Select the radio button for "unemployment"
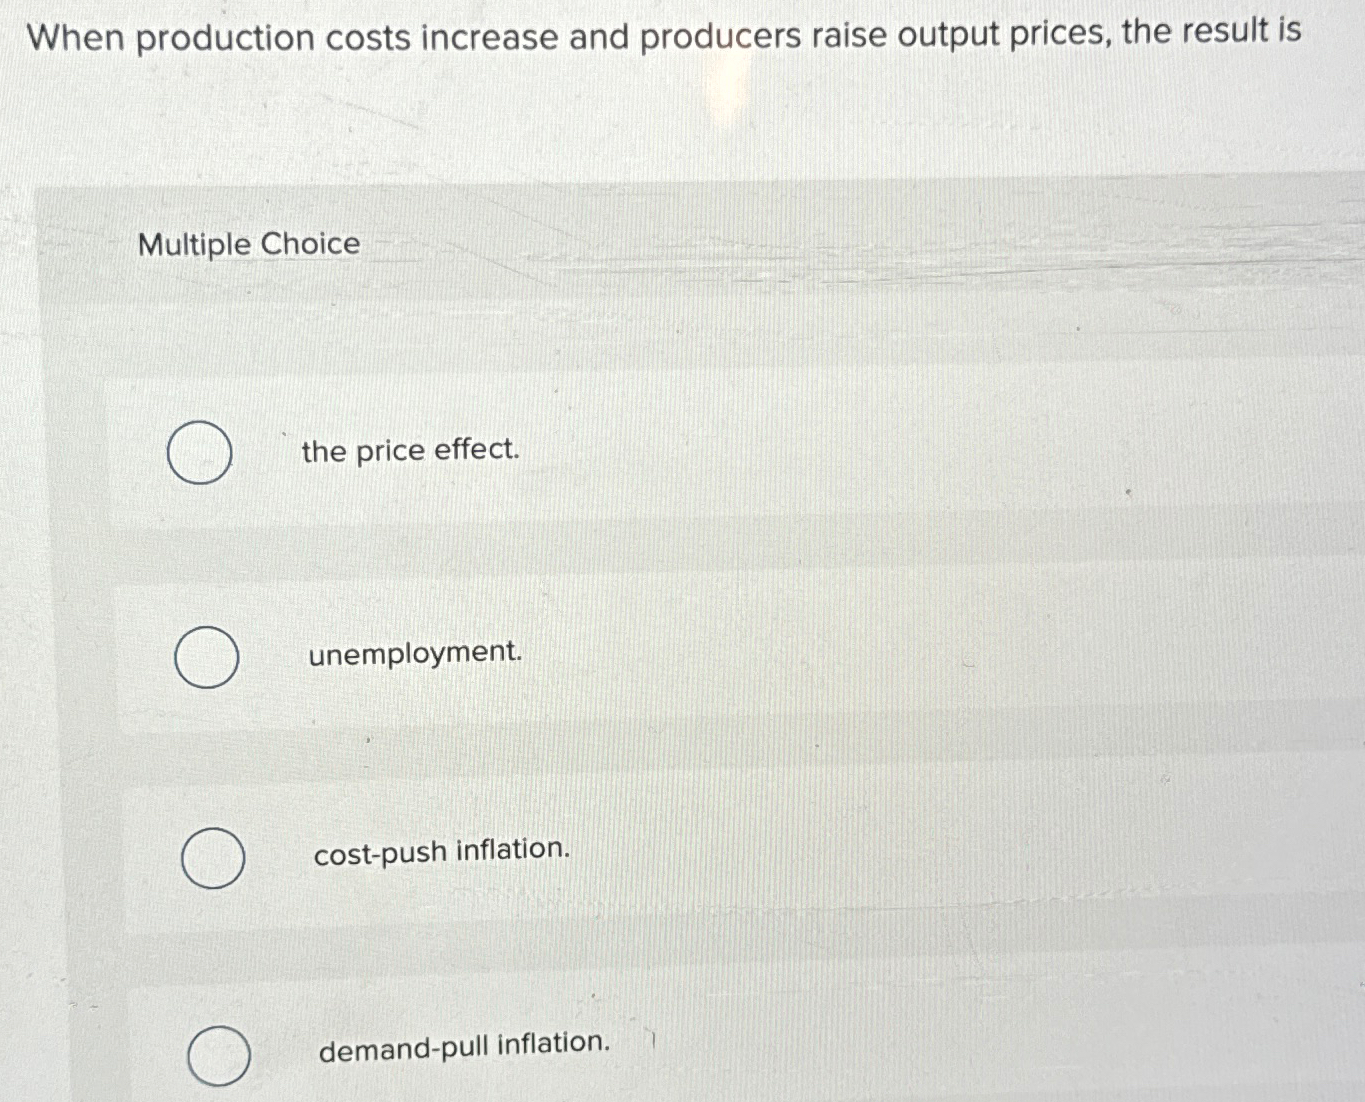1365x1102 pixels. 205,656
